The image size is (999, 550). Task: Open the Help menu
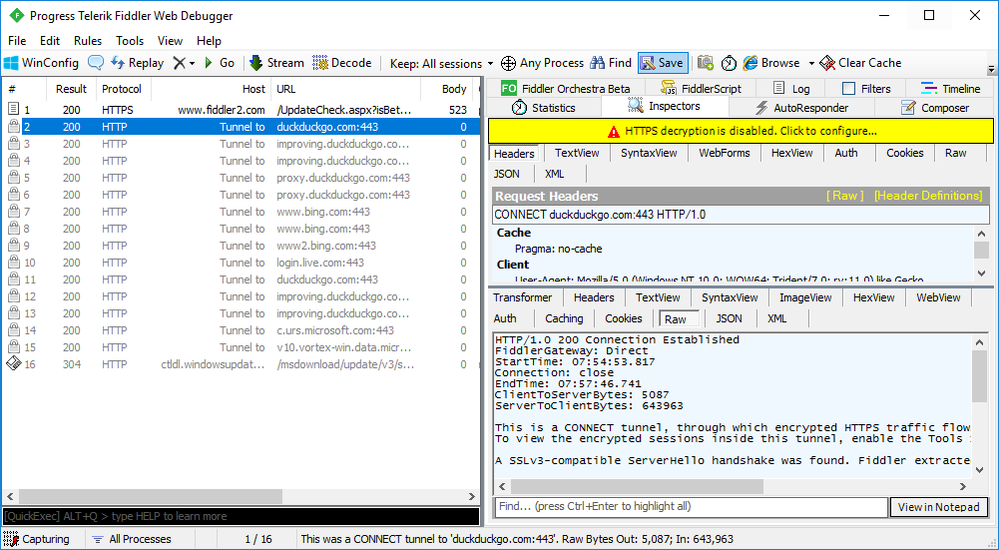click(x=209, y=41)
